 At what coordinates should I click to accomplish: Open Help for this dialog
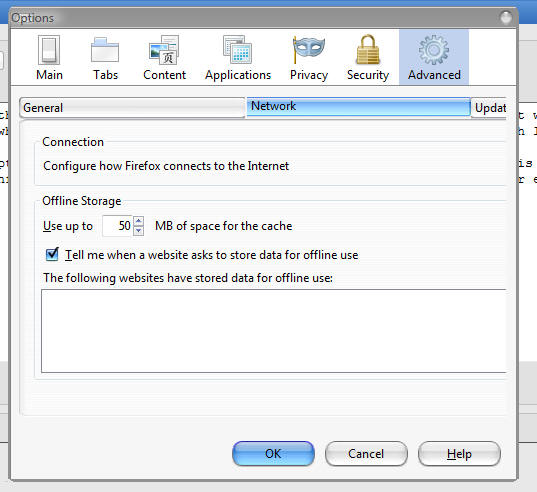coord(459,454)
